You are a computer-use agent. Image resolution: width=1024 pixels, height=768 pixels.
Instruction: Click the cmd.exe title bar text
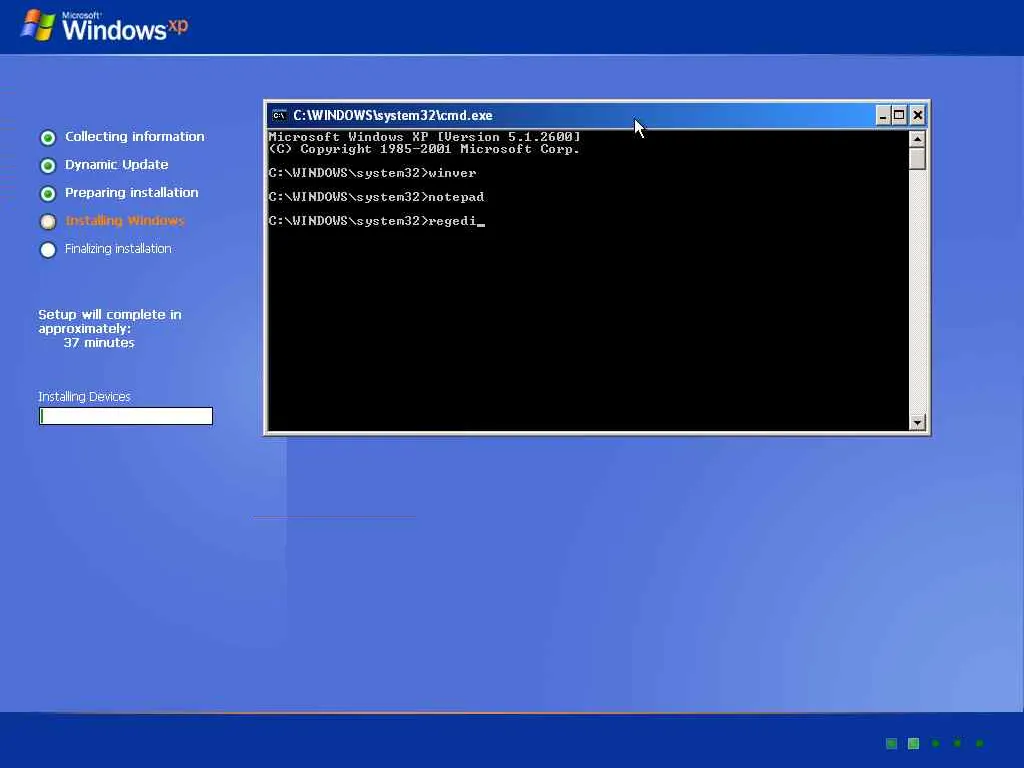click(x=392, y=116)
